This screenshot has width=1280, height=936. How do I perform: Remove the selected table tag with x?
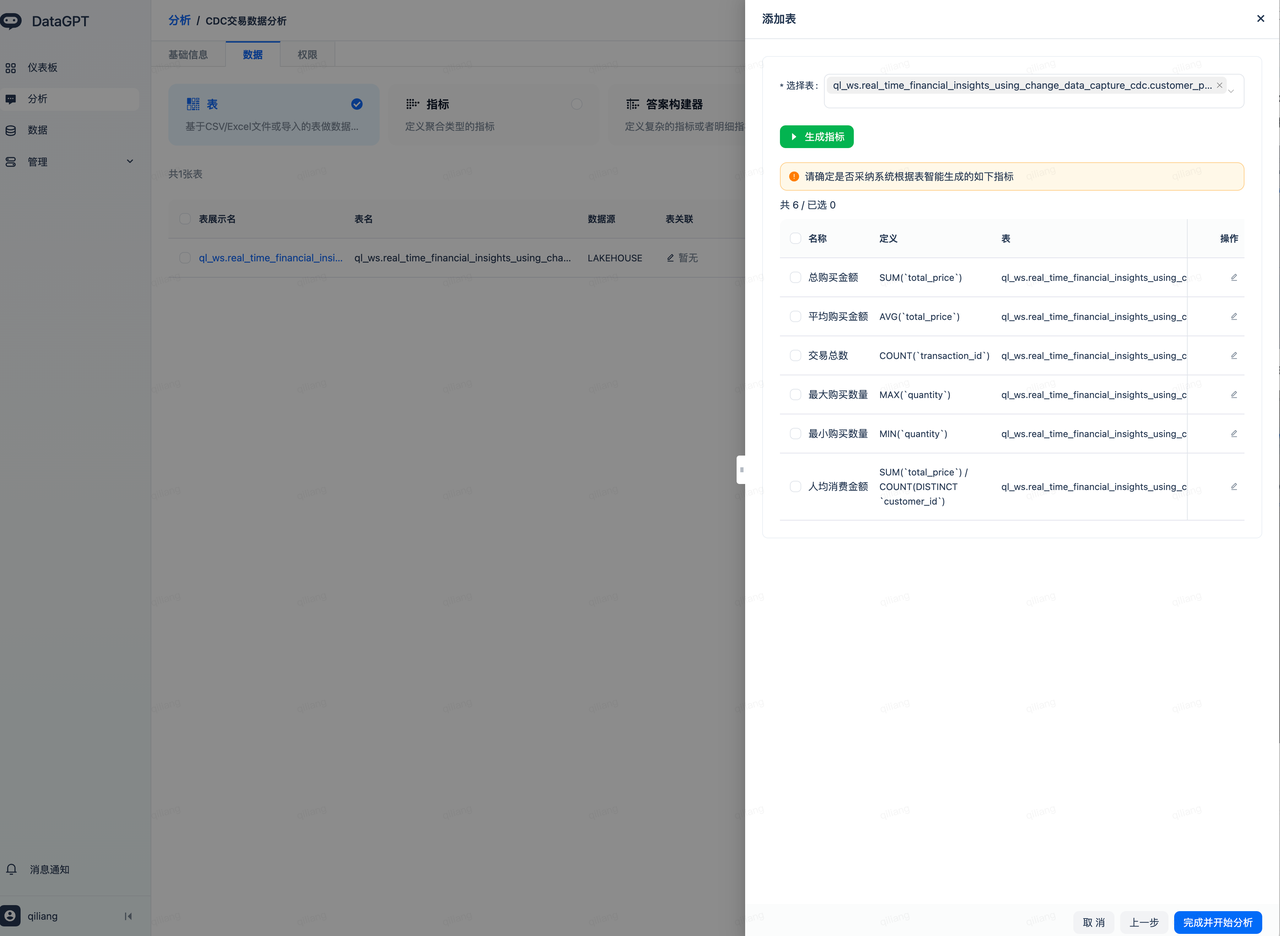[x=1219, y=86]
